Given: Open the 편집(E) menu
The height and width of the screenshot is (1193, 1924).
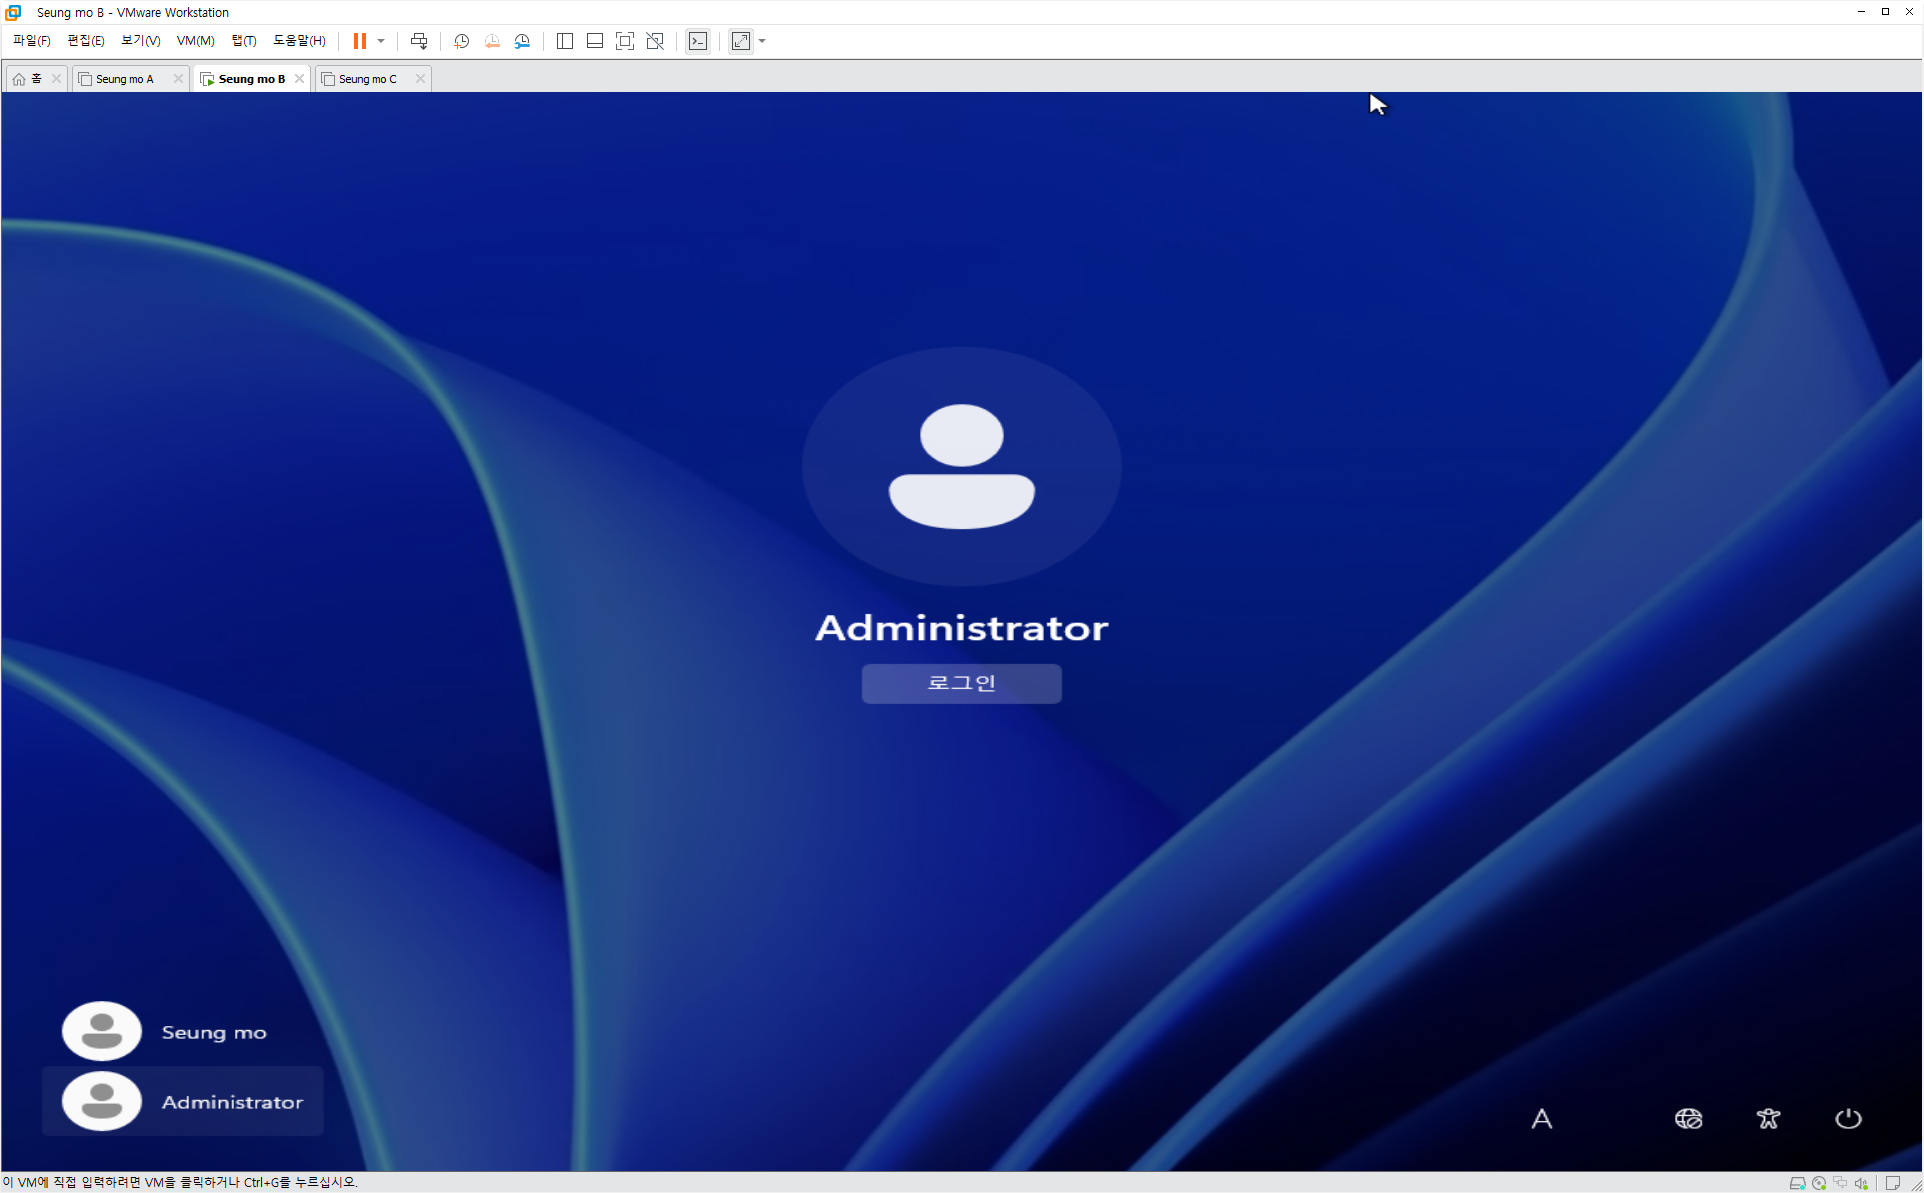Looking at the screenshot, I should click(x=85, y=41).
